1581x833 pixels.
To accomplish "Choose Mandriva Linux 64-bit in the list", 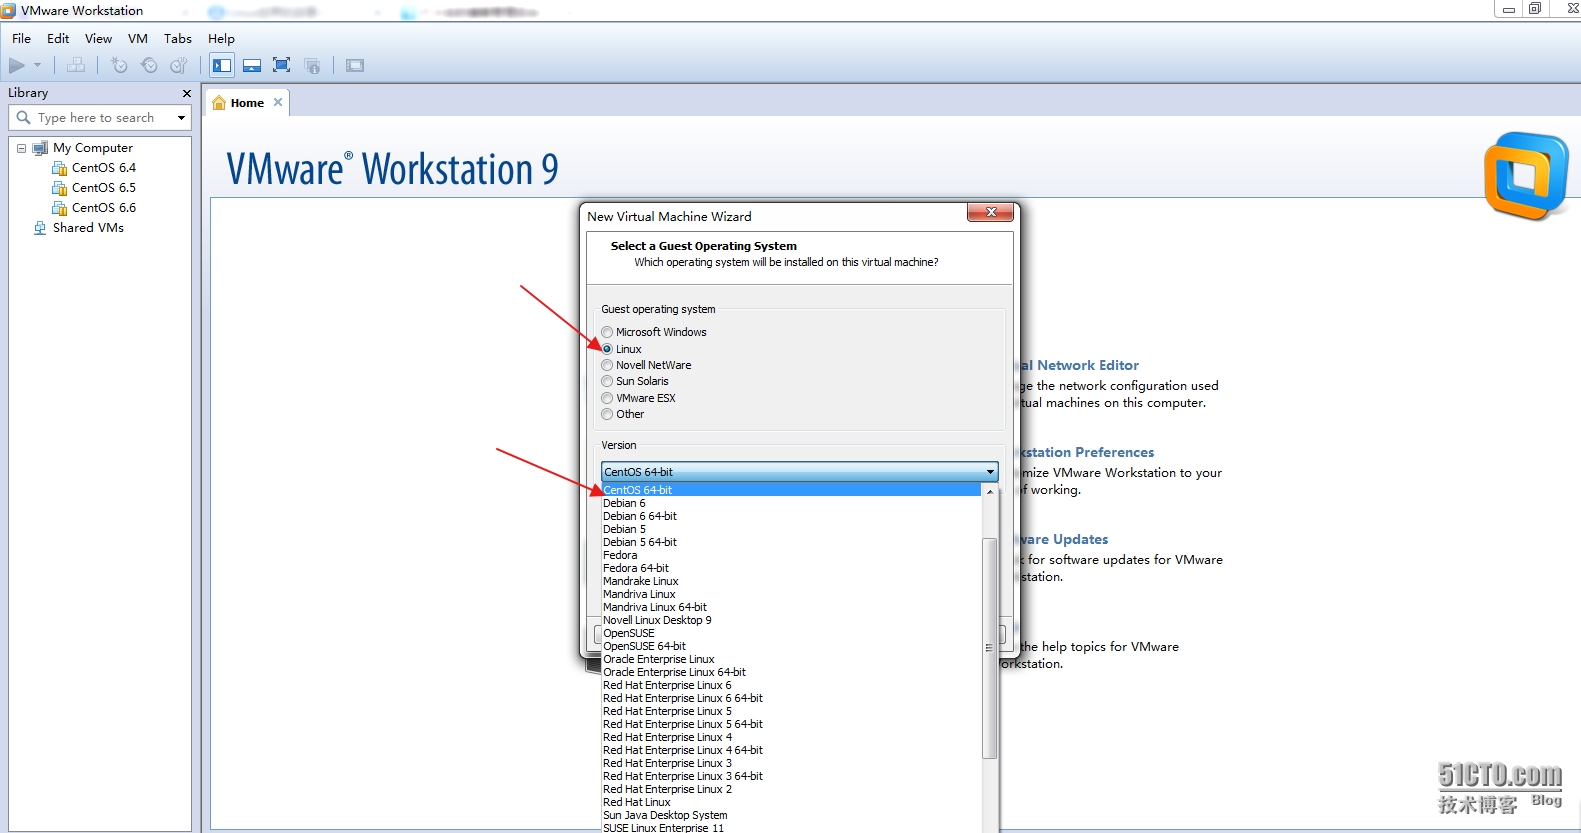I will (791, 607).
